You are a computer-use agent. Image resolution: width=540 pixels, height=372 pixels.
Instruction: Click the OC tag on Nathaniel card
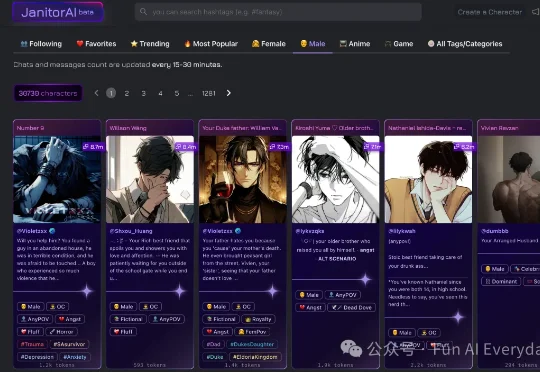pyautogui.click(x=429, y=333)
